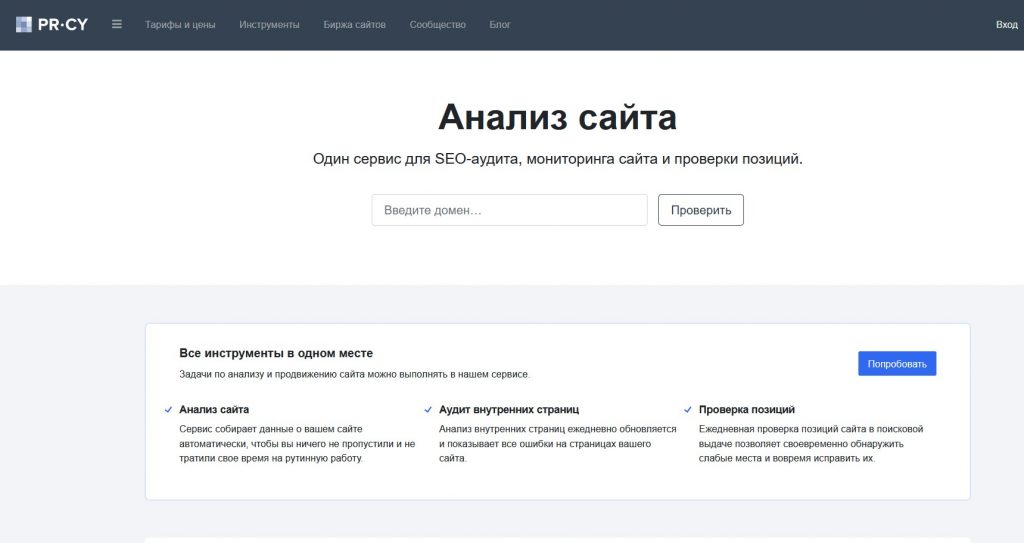The height and width of the screenshot is (543, 1024).
Task: Click the PR-CY logo
Action: [x=52, y=24]
